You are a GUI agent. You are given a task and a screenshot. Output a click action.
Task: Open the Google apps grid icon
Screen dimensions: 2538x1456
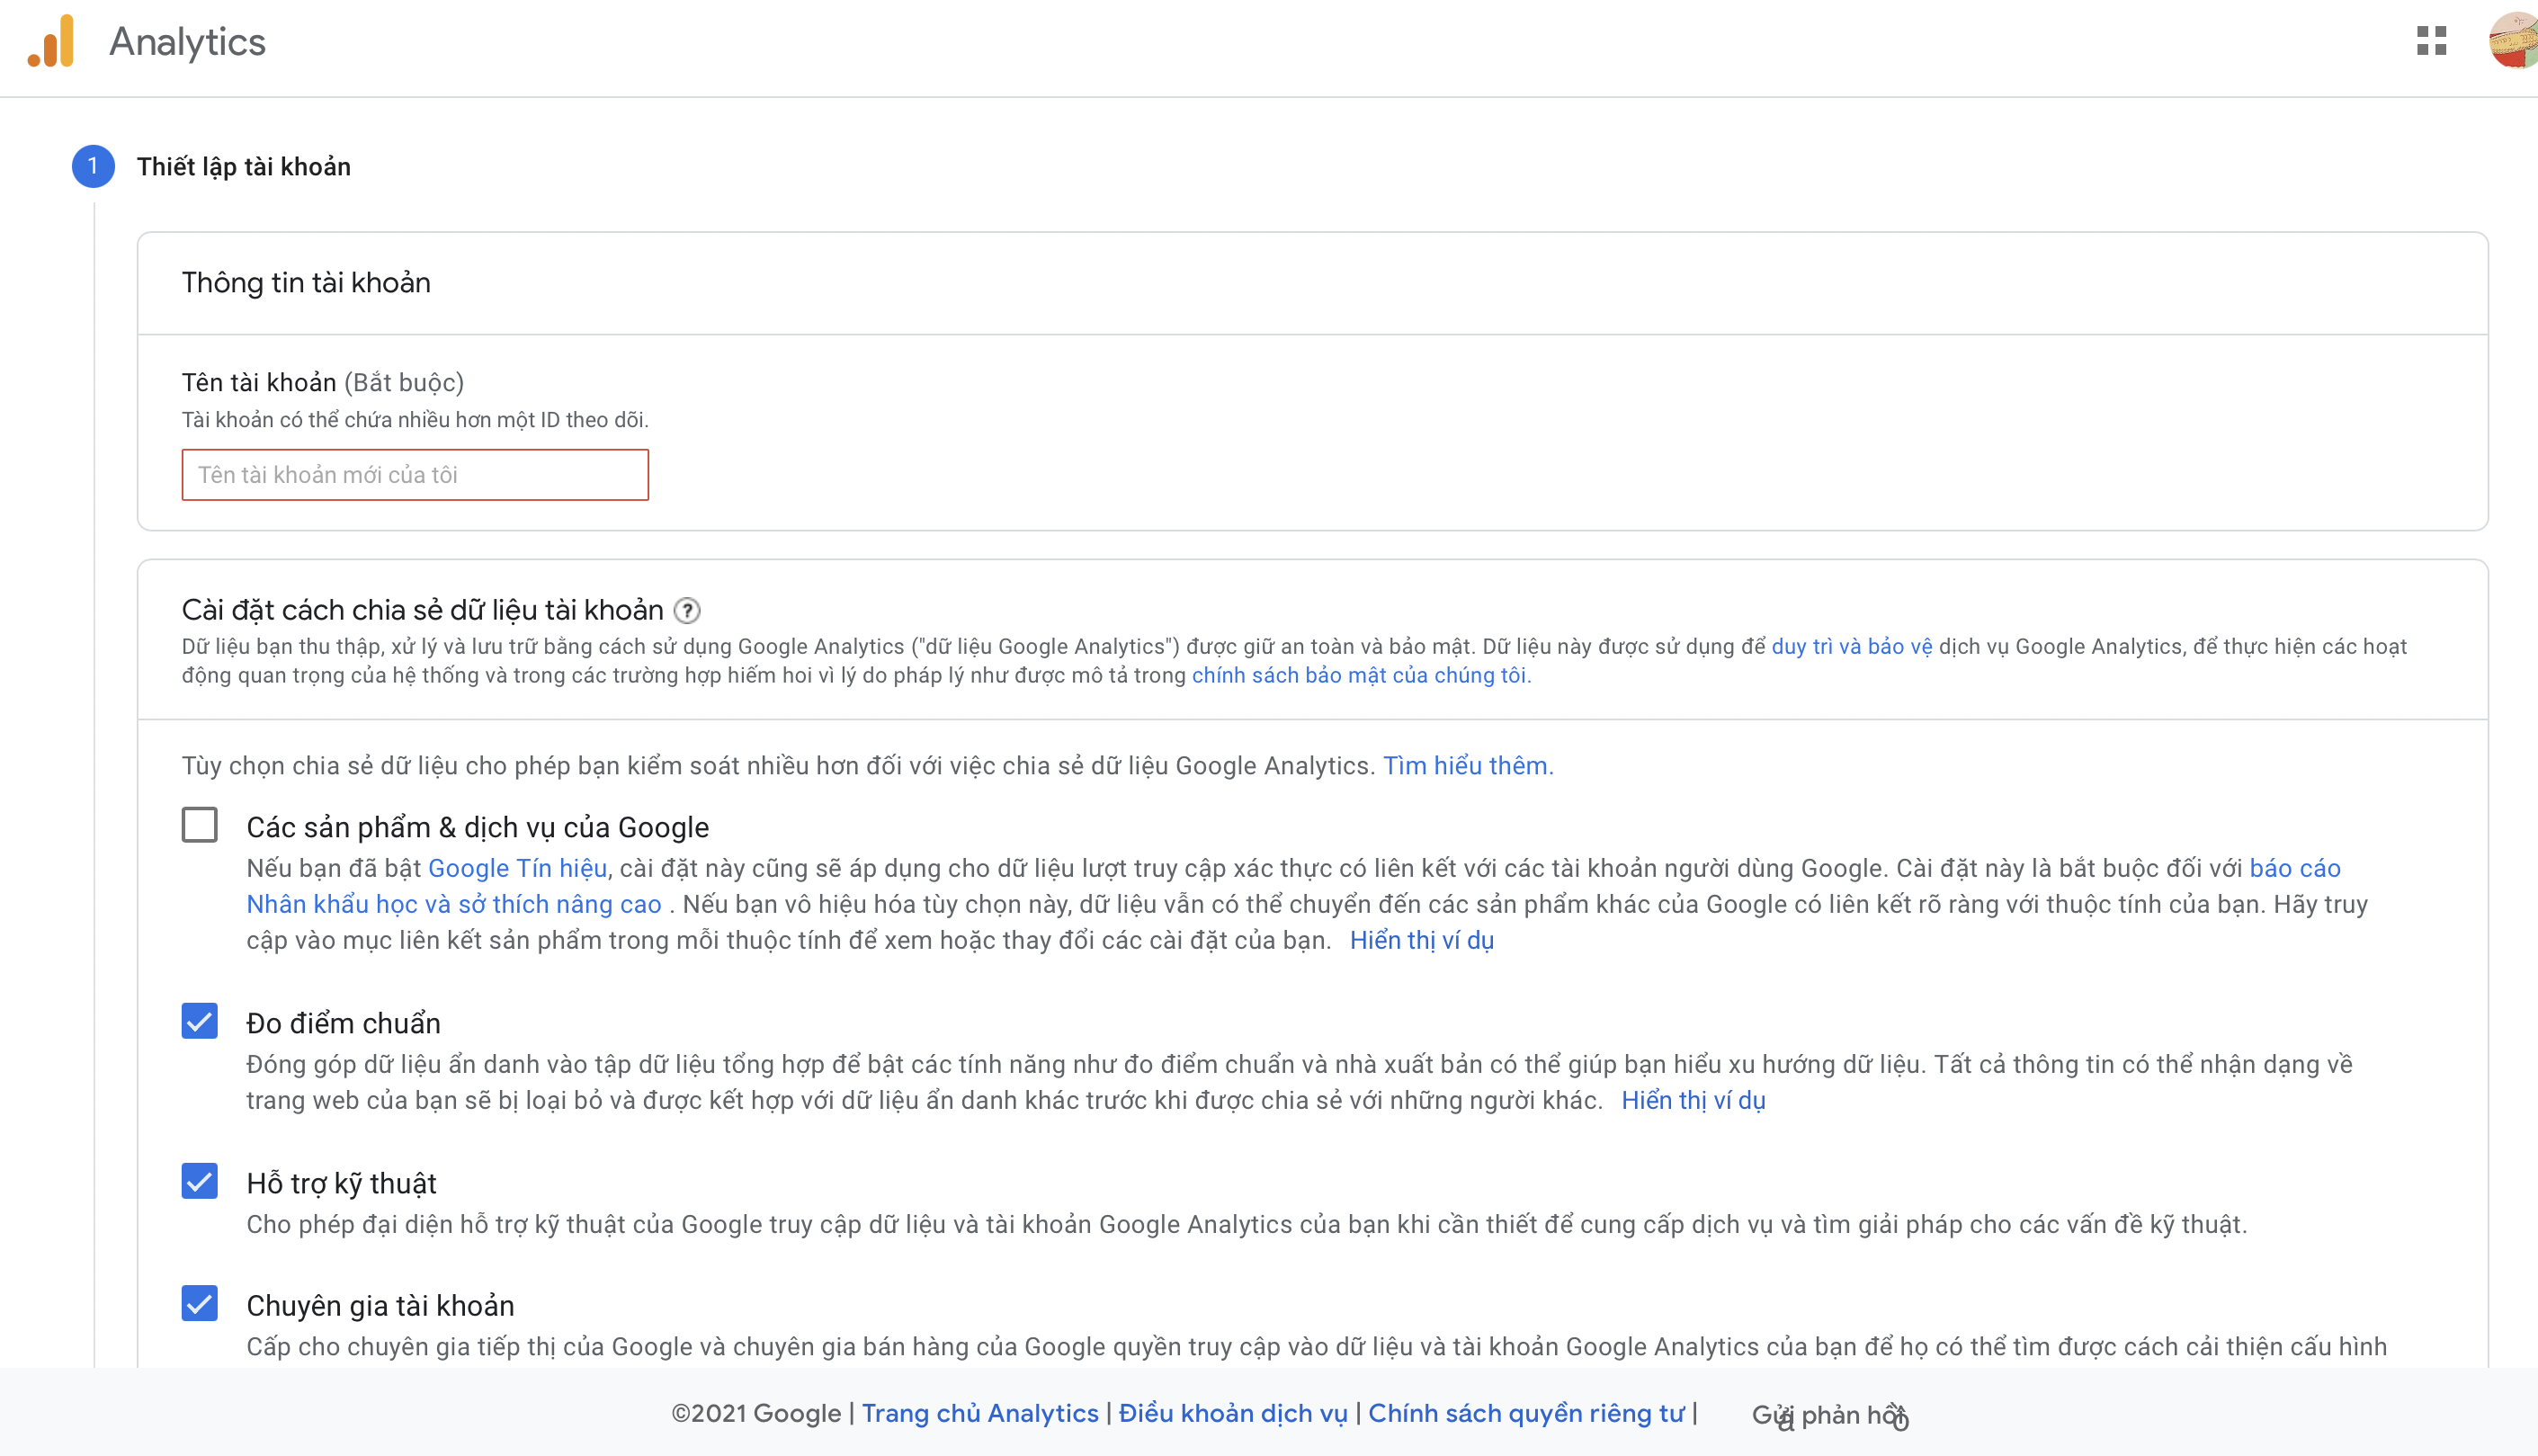pyautogui.click(x=2431, y=41)
